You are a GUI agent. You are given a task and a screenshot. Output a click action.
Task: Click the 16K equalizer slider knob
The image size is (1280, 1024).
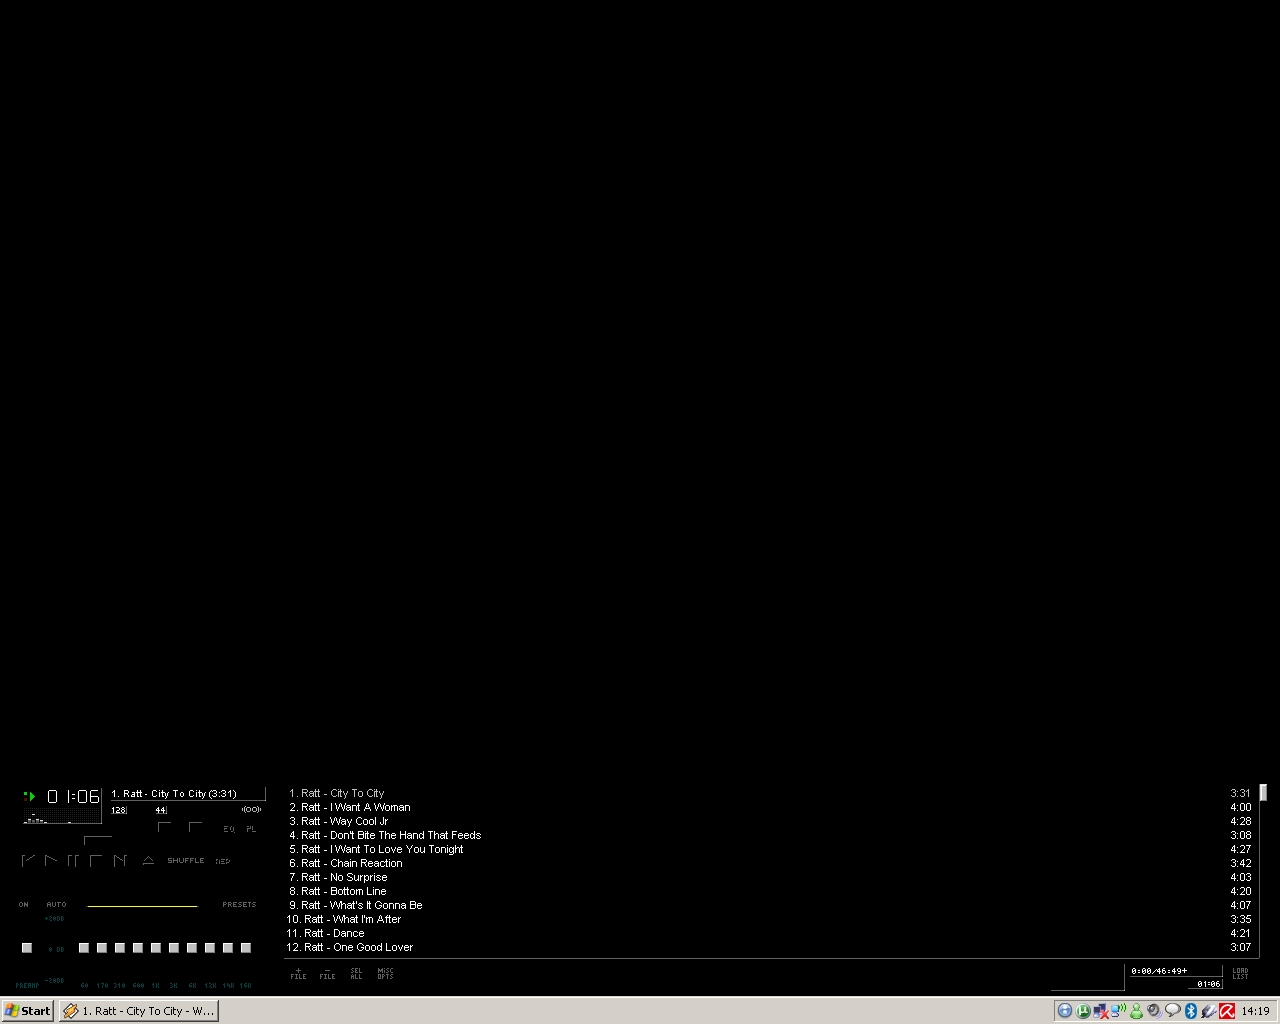pyautogui.click(x=246, y=948)
